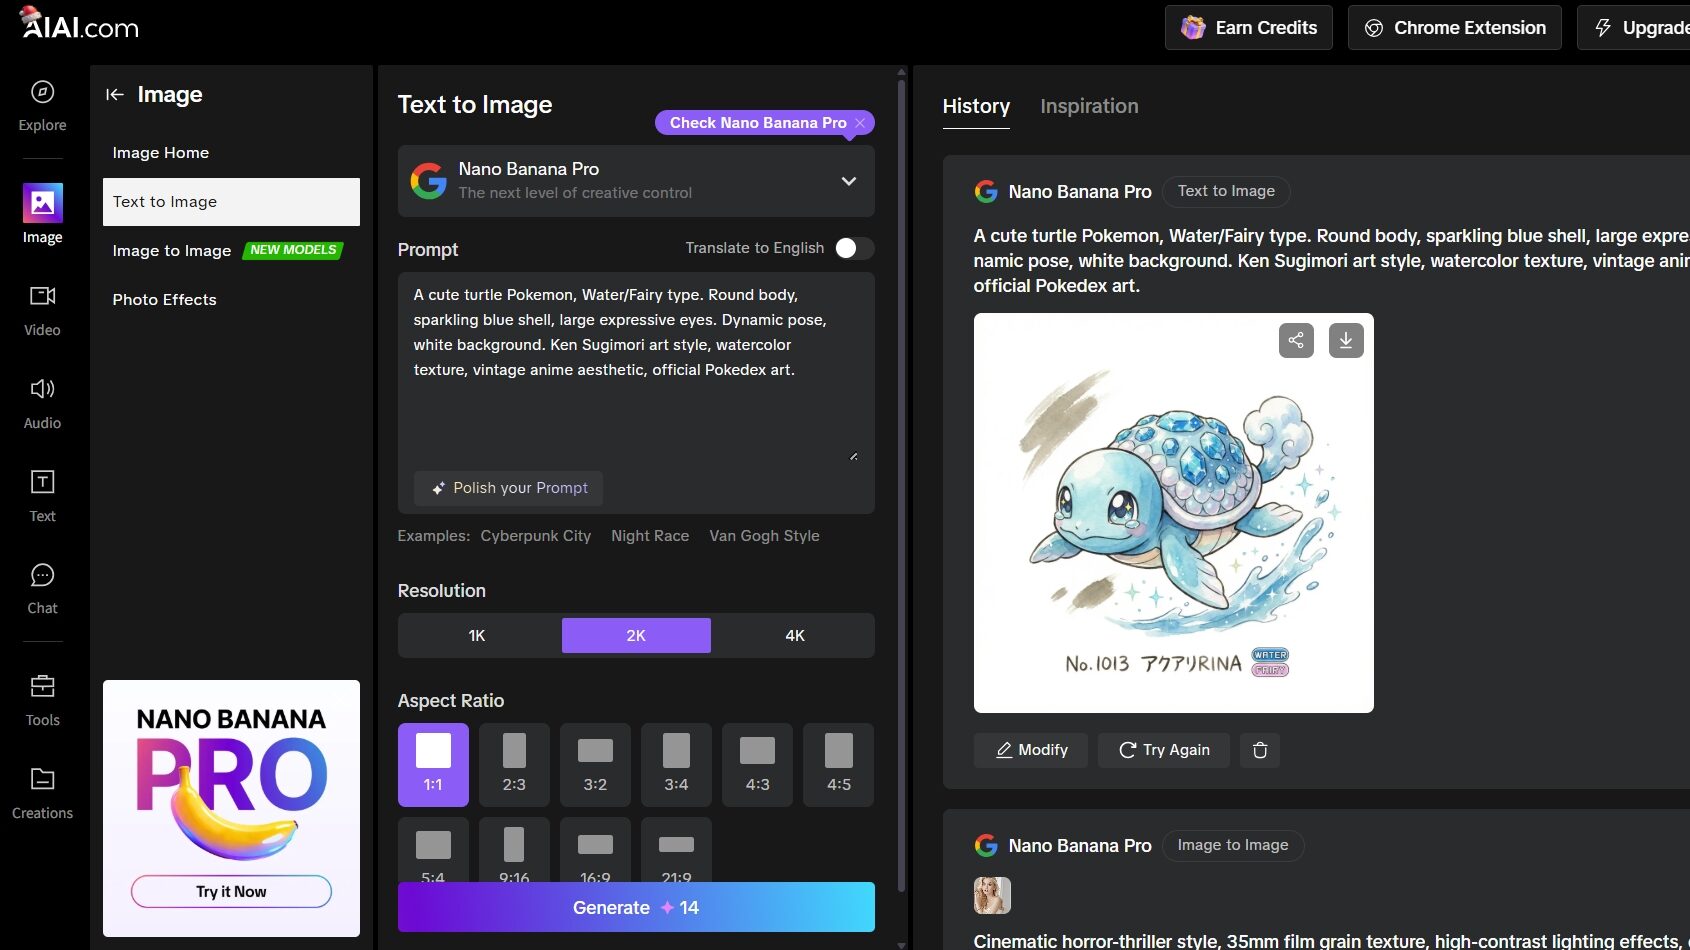Choose 1:1 aspect ratio
Image resolution: width=1690 pixels, height=950 pixels.
coord(433,765)
